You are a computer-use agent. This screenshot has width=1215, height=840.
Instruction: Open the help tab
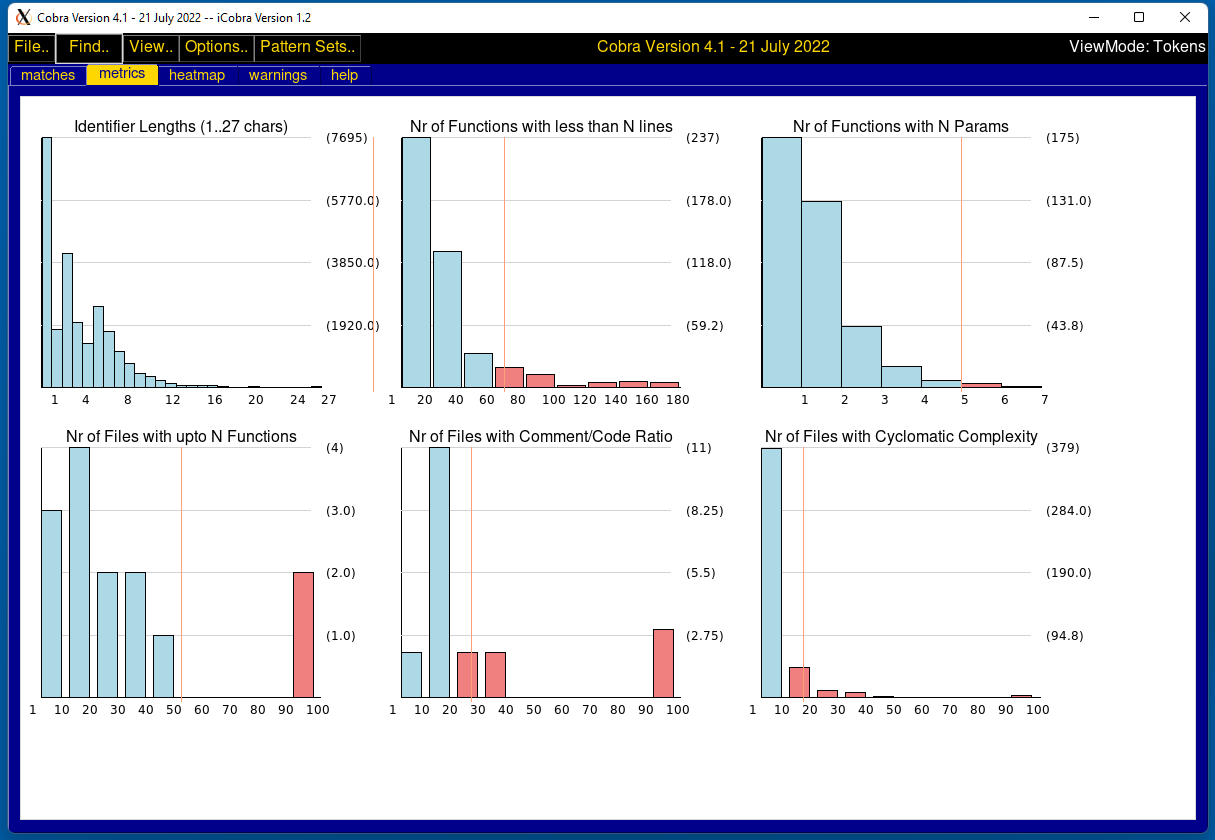click(344, 75)
